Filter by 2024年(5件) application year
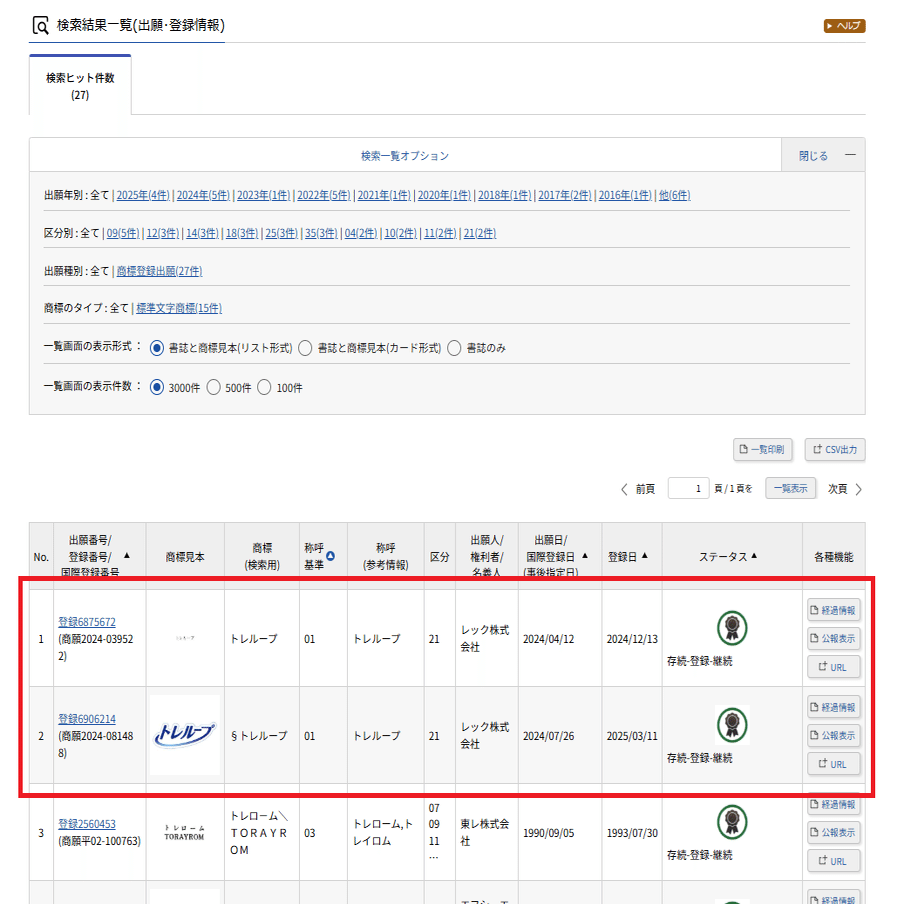 (x=203, y=195)
